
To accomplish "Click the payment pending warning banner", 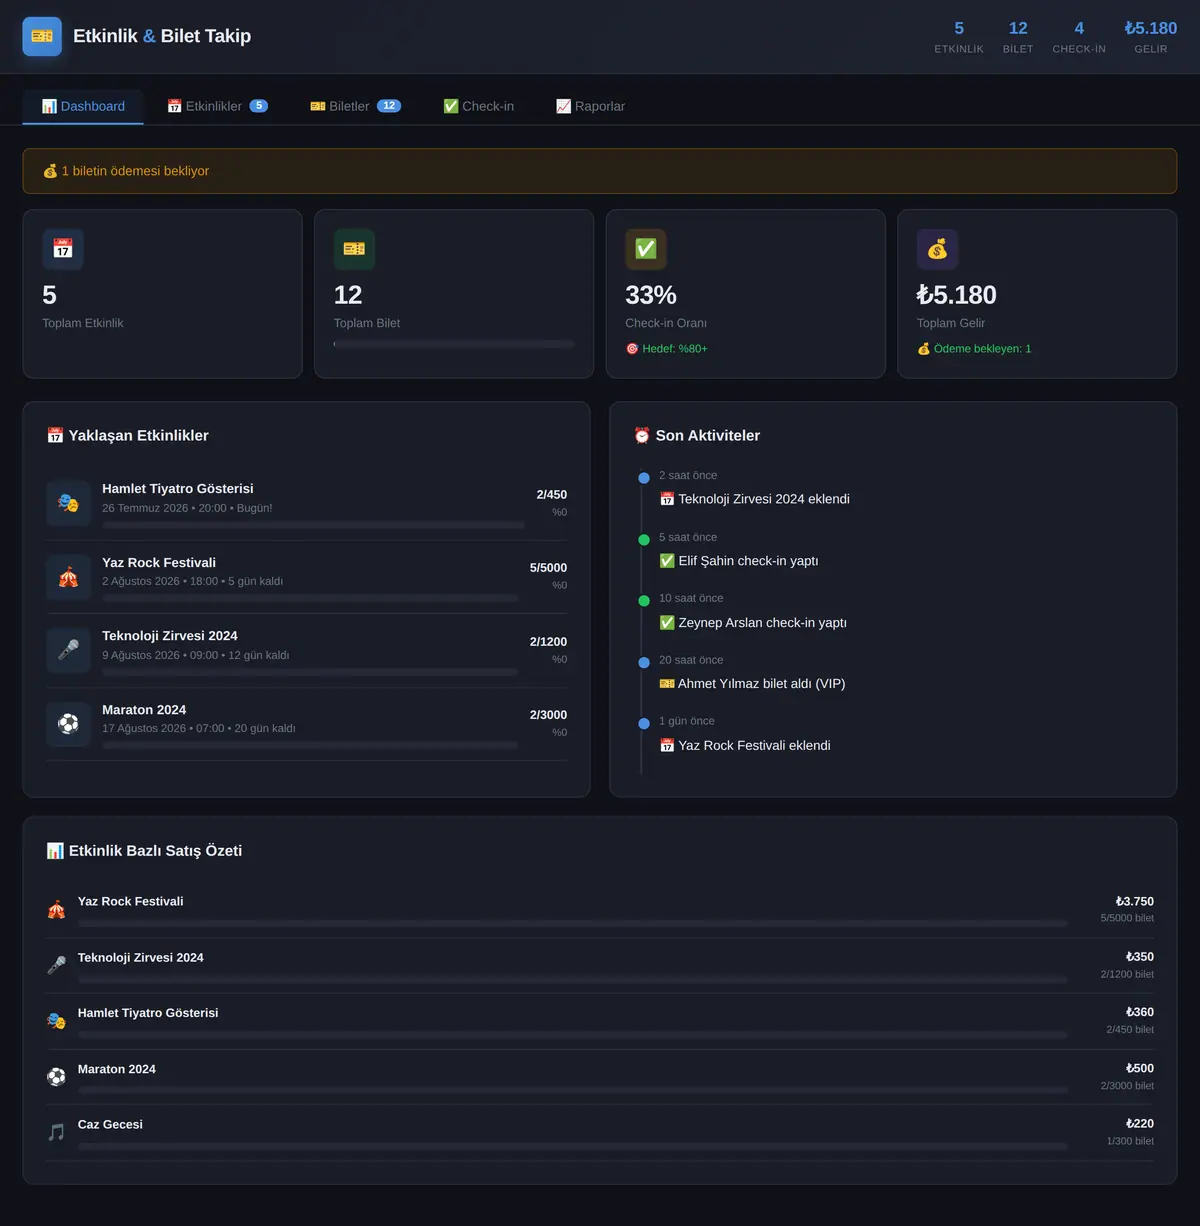I will (x=600, y=171).
